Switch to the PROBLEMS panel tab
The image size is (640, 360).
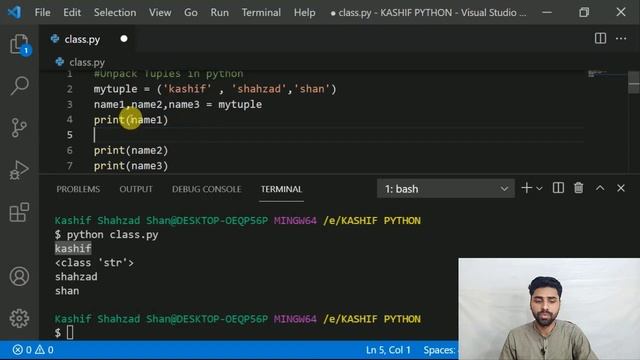pyautogui.click(x=78, y=189)
